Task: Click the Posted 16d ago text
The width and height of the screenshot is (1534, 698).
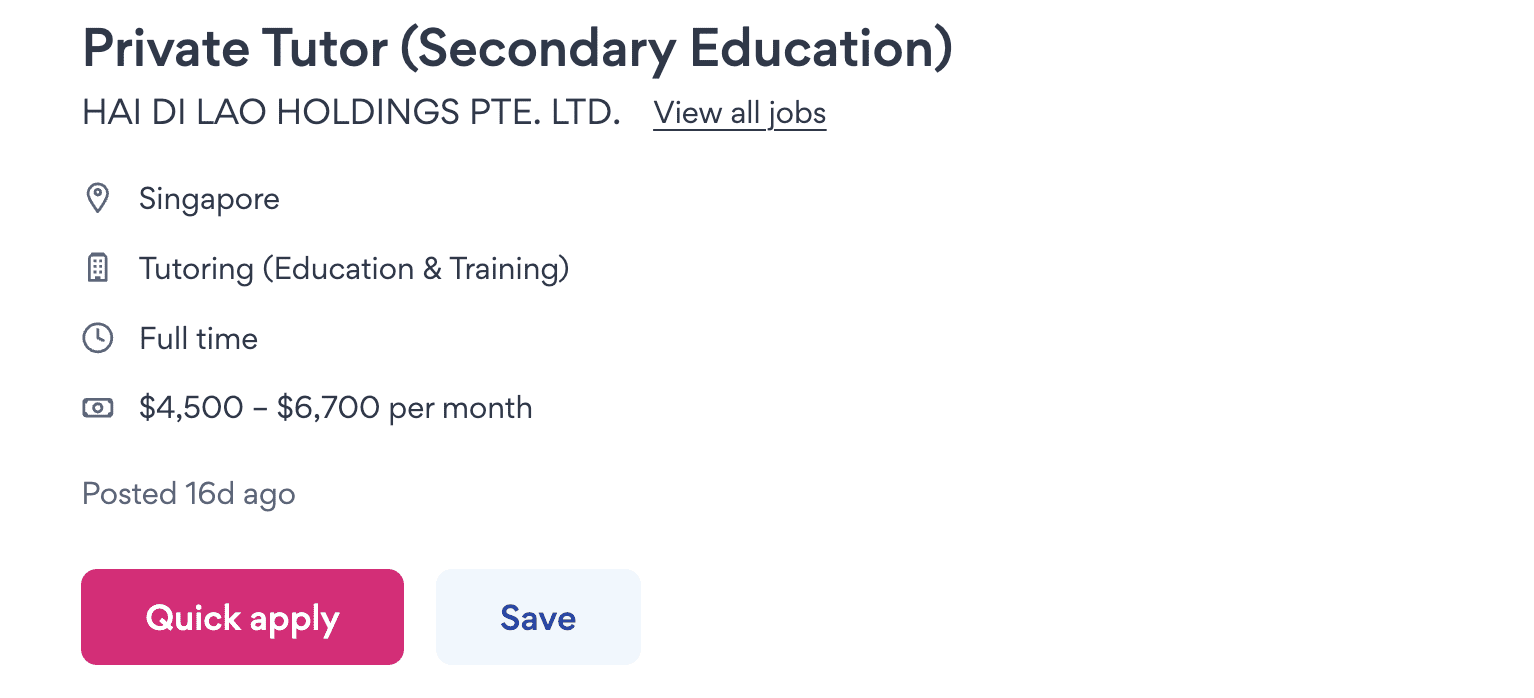Action: click(x=188, y=494)
